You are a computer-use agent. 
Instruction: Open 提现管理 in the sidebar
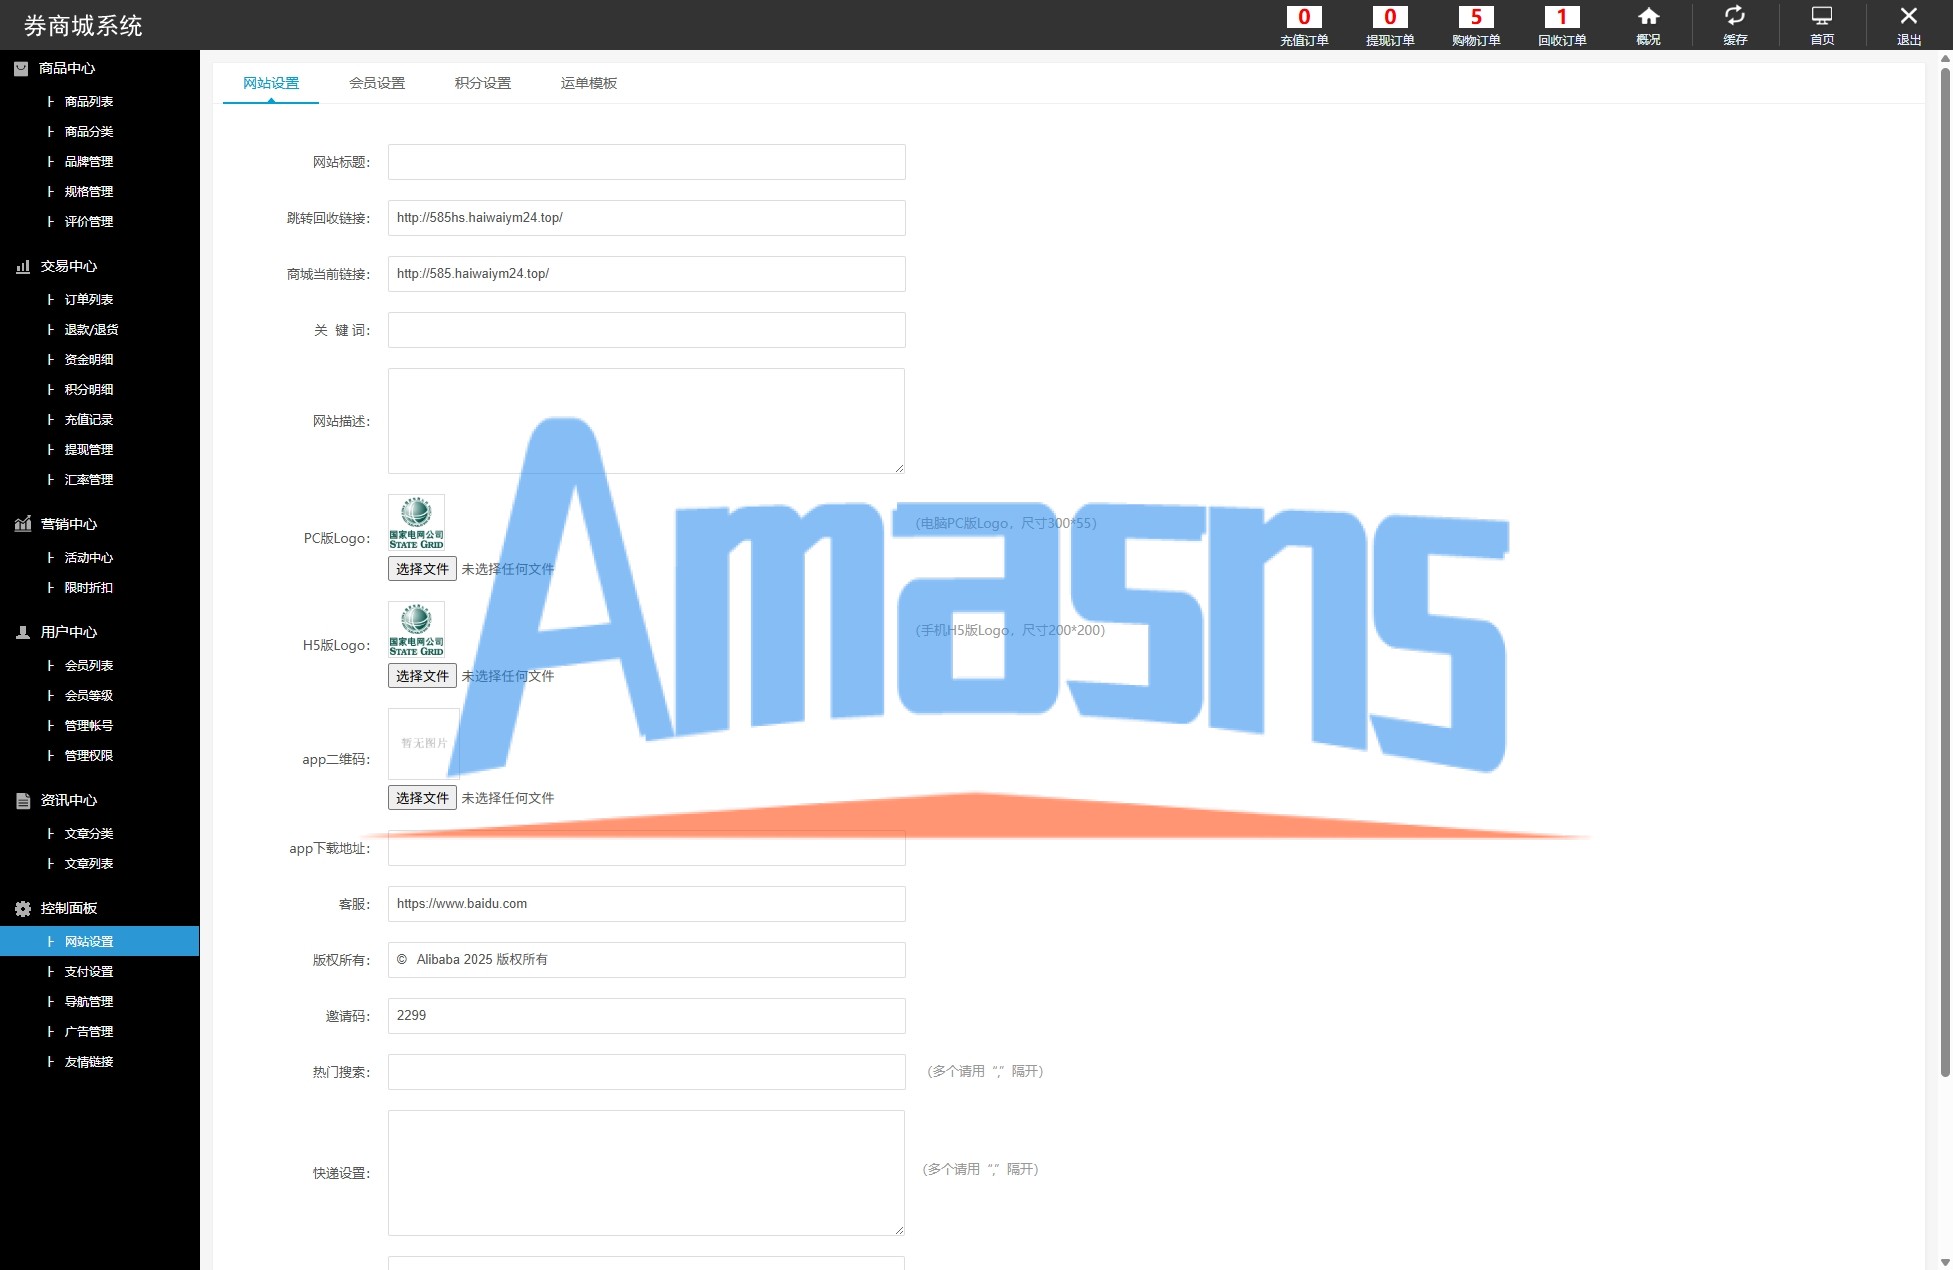89,449
